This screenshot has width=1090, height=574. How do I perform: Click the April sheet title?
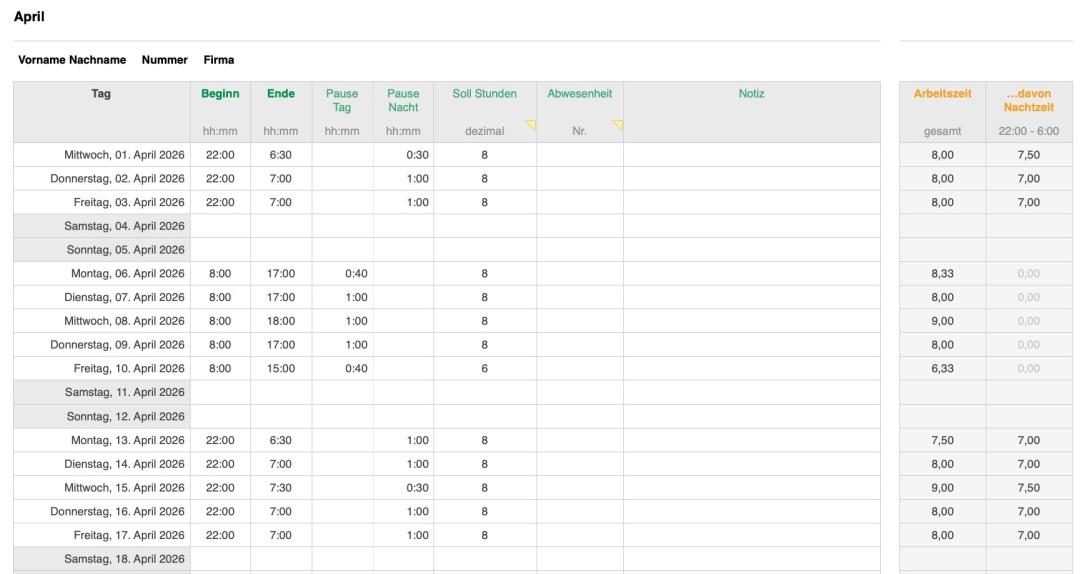point(29,17)
